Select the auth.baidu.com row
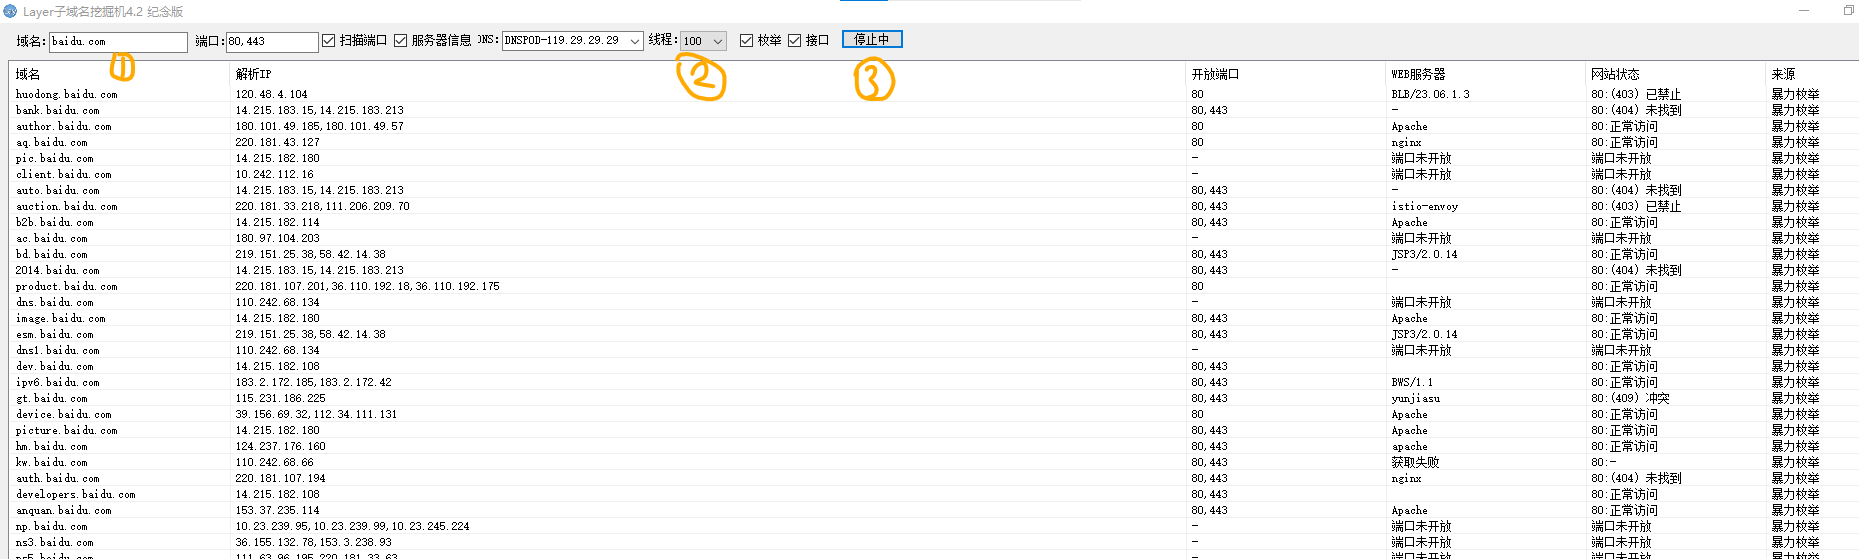 (934, 478)
